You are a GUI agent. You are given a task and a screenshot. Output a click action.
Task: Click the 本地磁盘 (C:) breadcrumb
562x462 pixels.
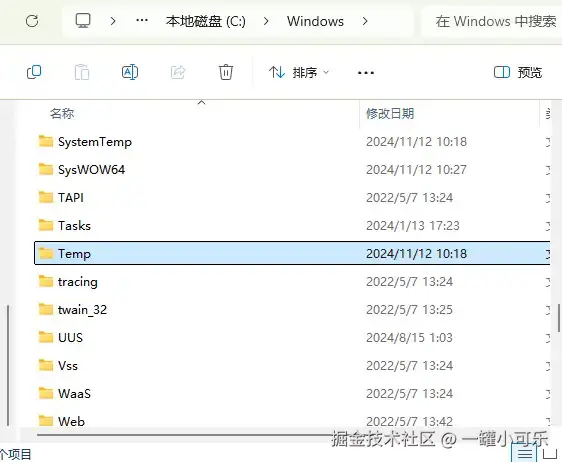(205, 22)
